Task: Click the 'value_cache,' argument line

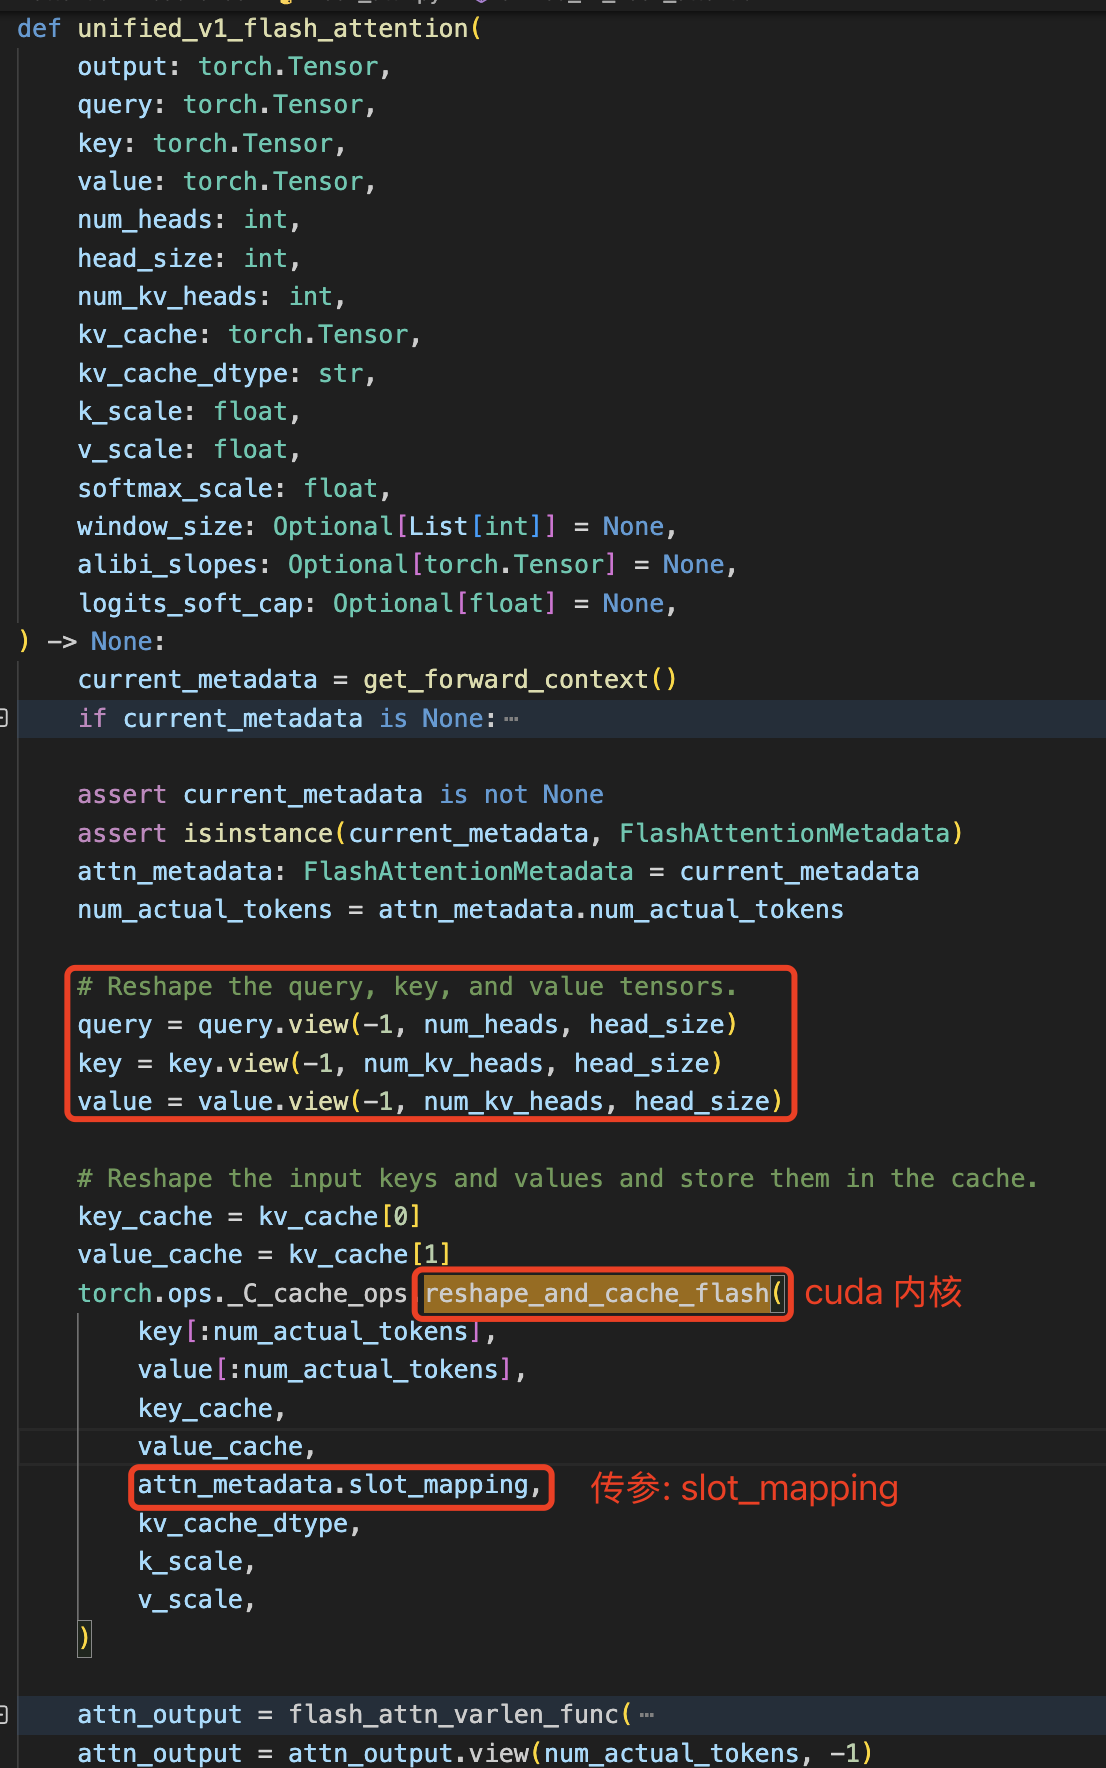Action: (227, 1447)
